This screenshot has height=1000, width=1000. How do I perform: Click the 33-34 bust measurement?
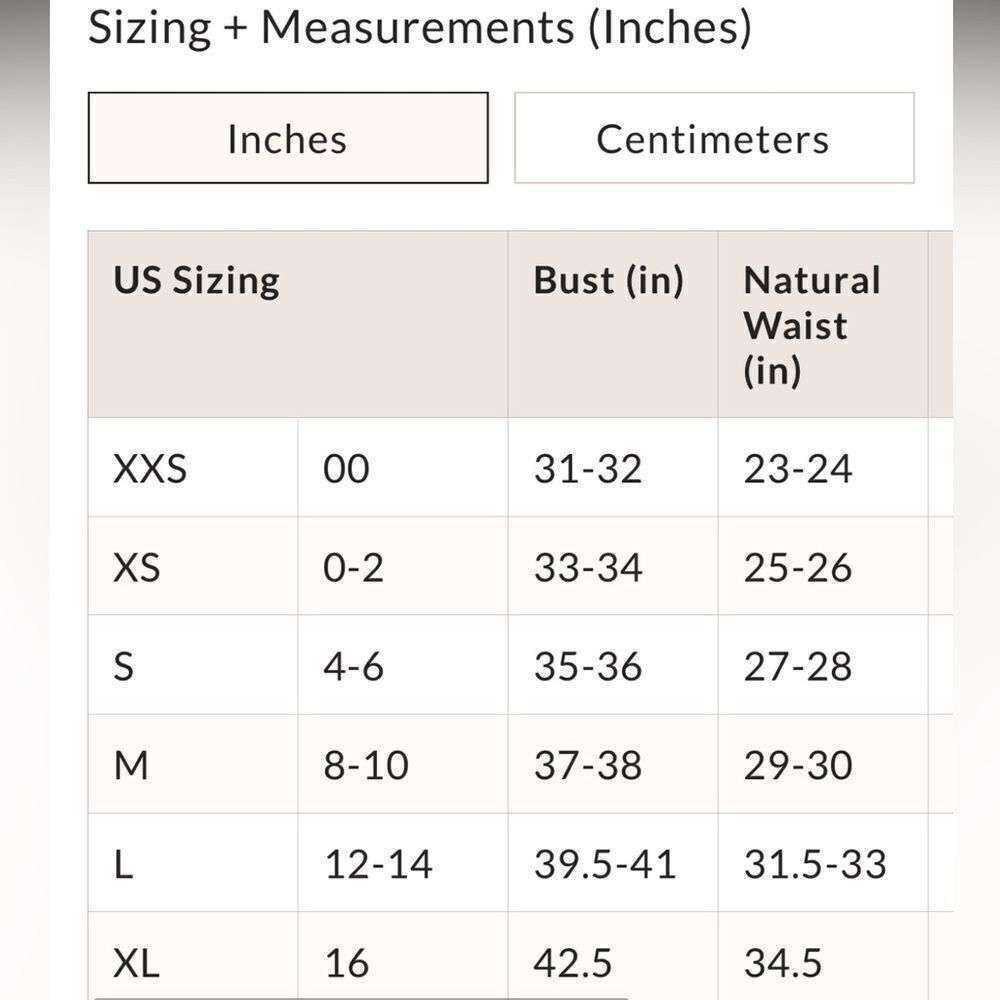coord(588,567)
